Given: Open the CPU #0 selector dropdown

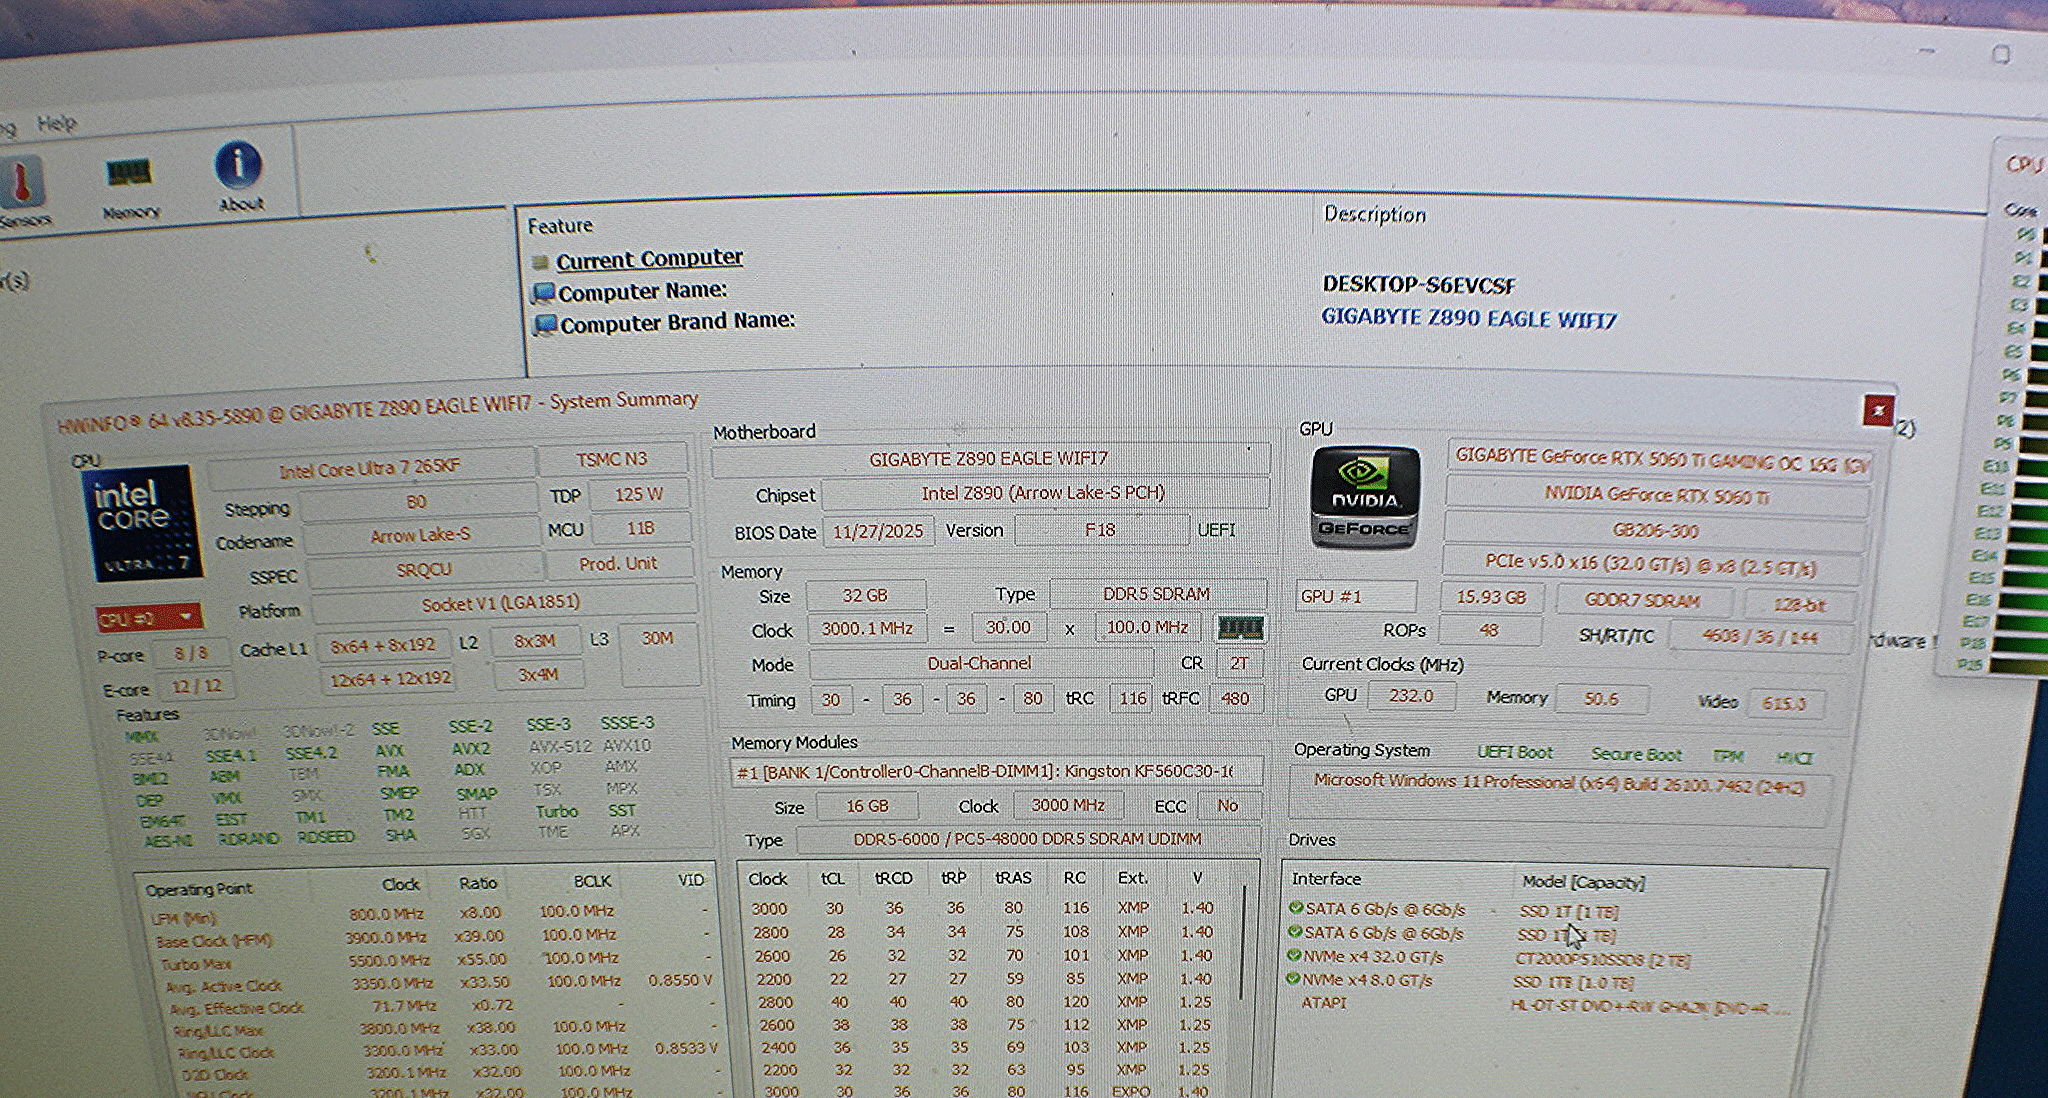Looking at the screenshot, I should coord(148,619).
